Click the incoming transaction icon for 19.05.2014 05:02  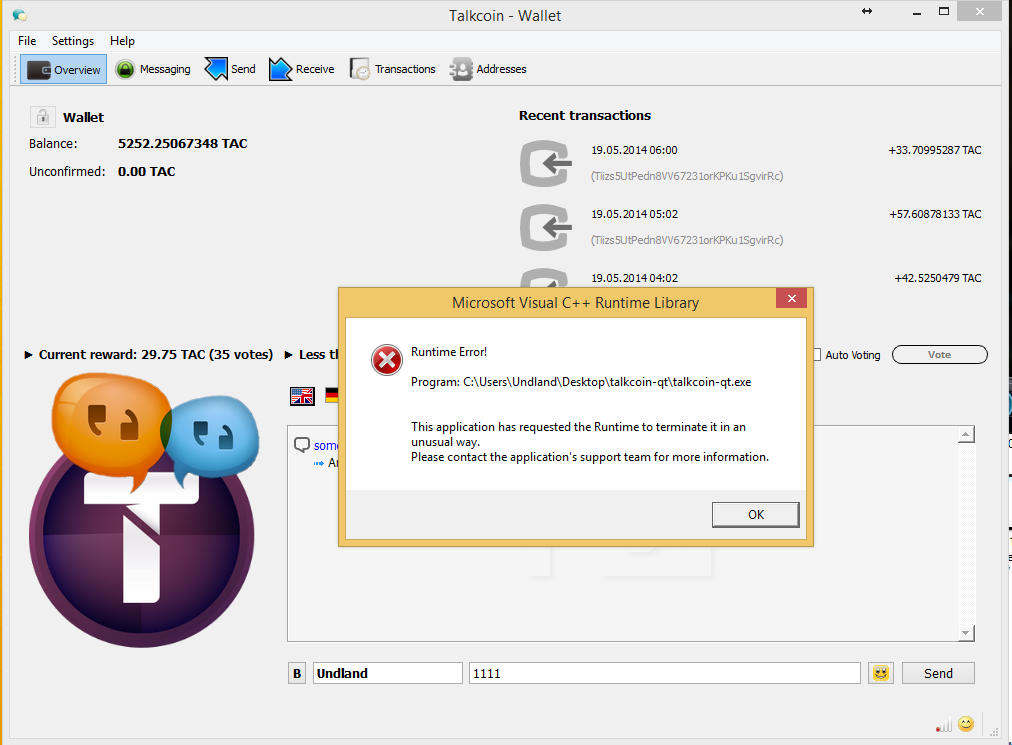[546, 227]
